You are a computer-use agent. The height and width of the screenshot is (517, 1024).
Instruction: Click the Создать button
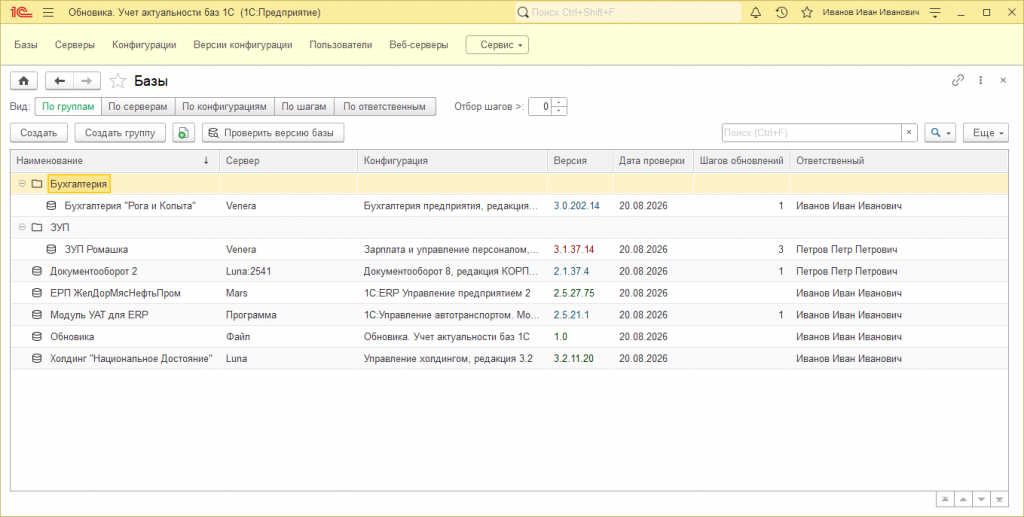click(39, 133)
